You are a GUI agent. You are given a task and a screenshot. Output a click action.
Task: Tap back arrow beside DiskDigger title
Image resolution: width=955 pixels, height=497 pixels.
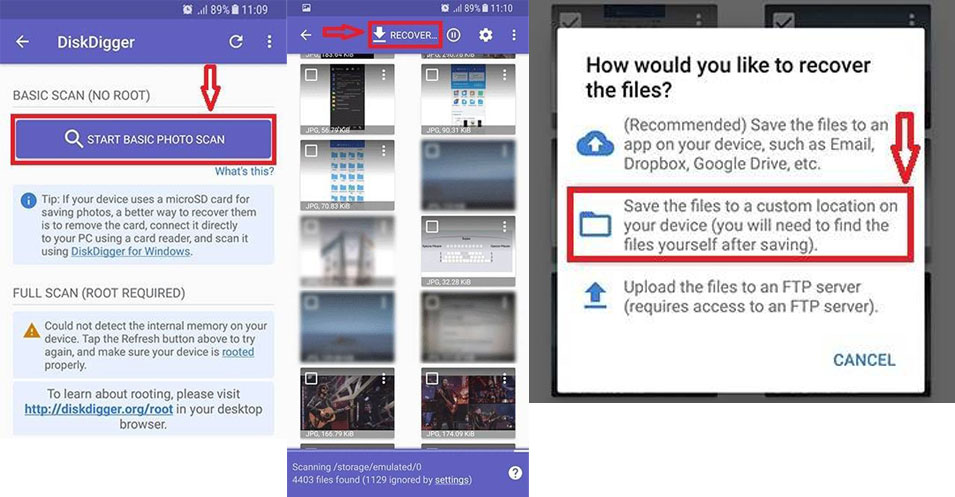23,41
